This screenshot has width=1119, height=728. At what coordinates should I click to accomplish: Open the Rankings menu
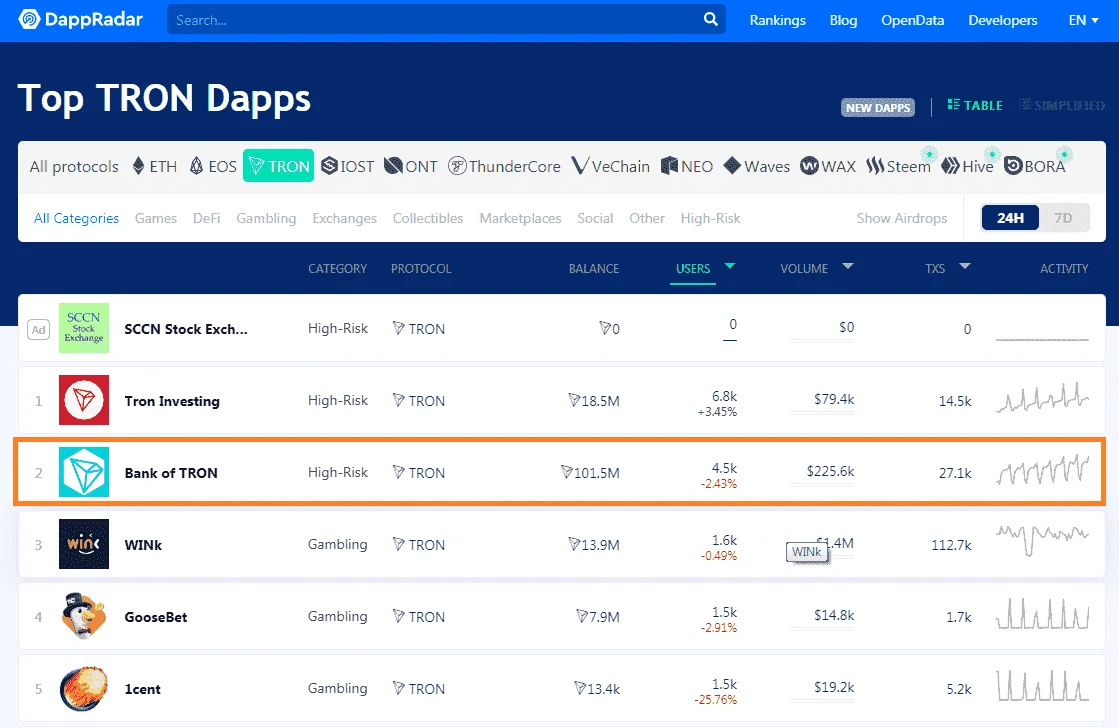click(x=777, y=20)
